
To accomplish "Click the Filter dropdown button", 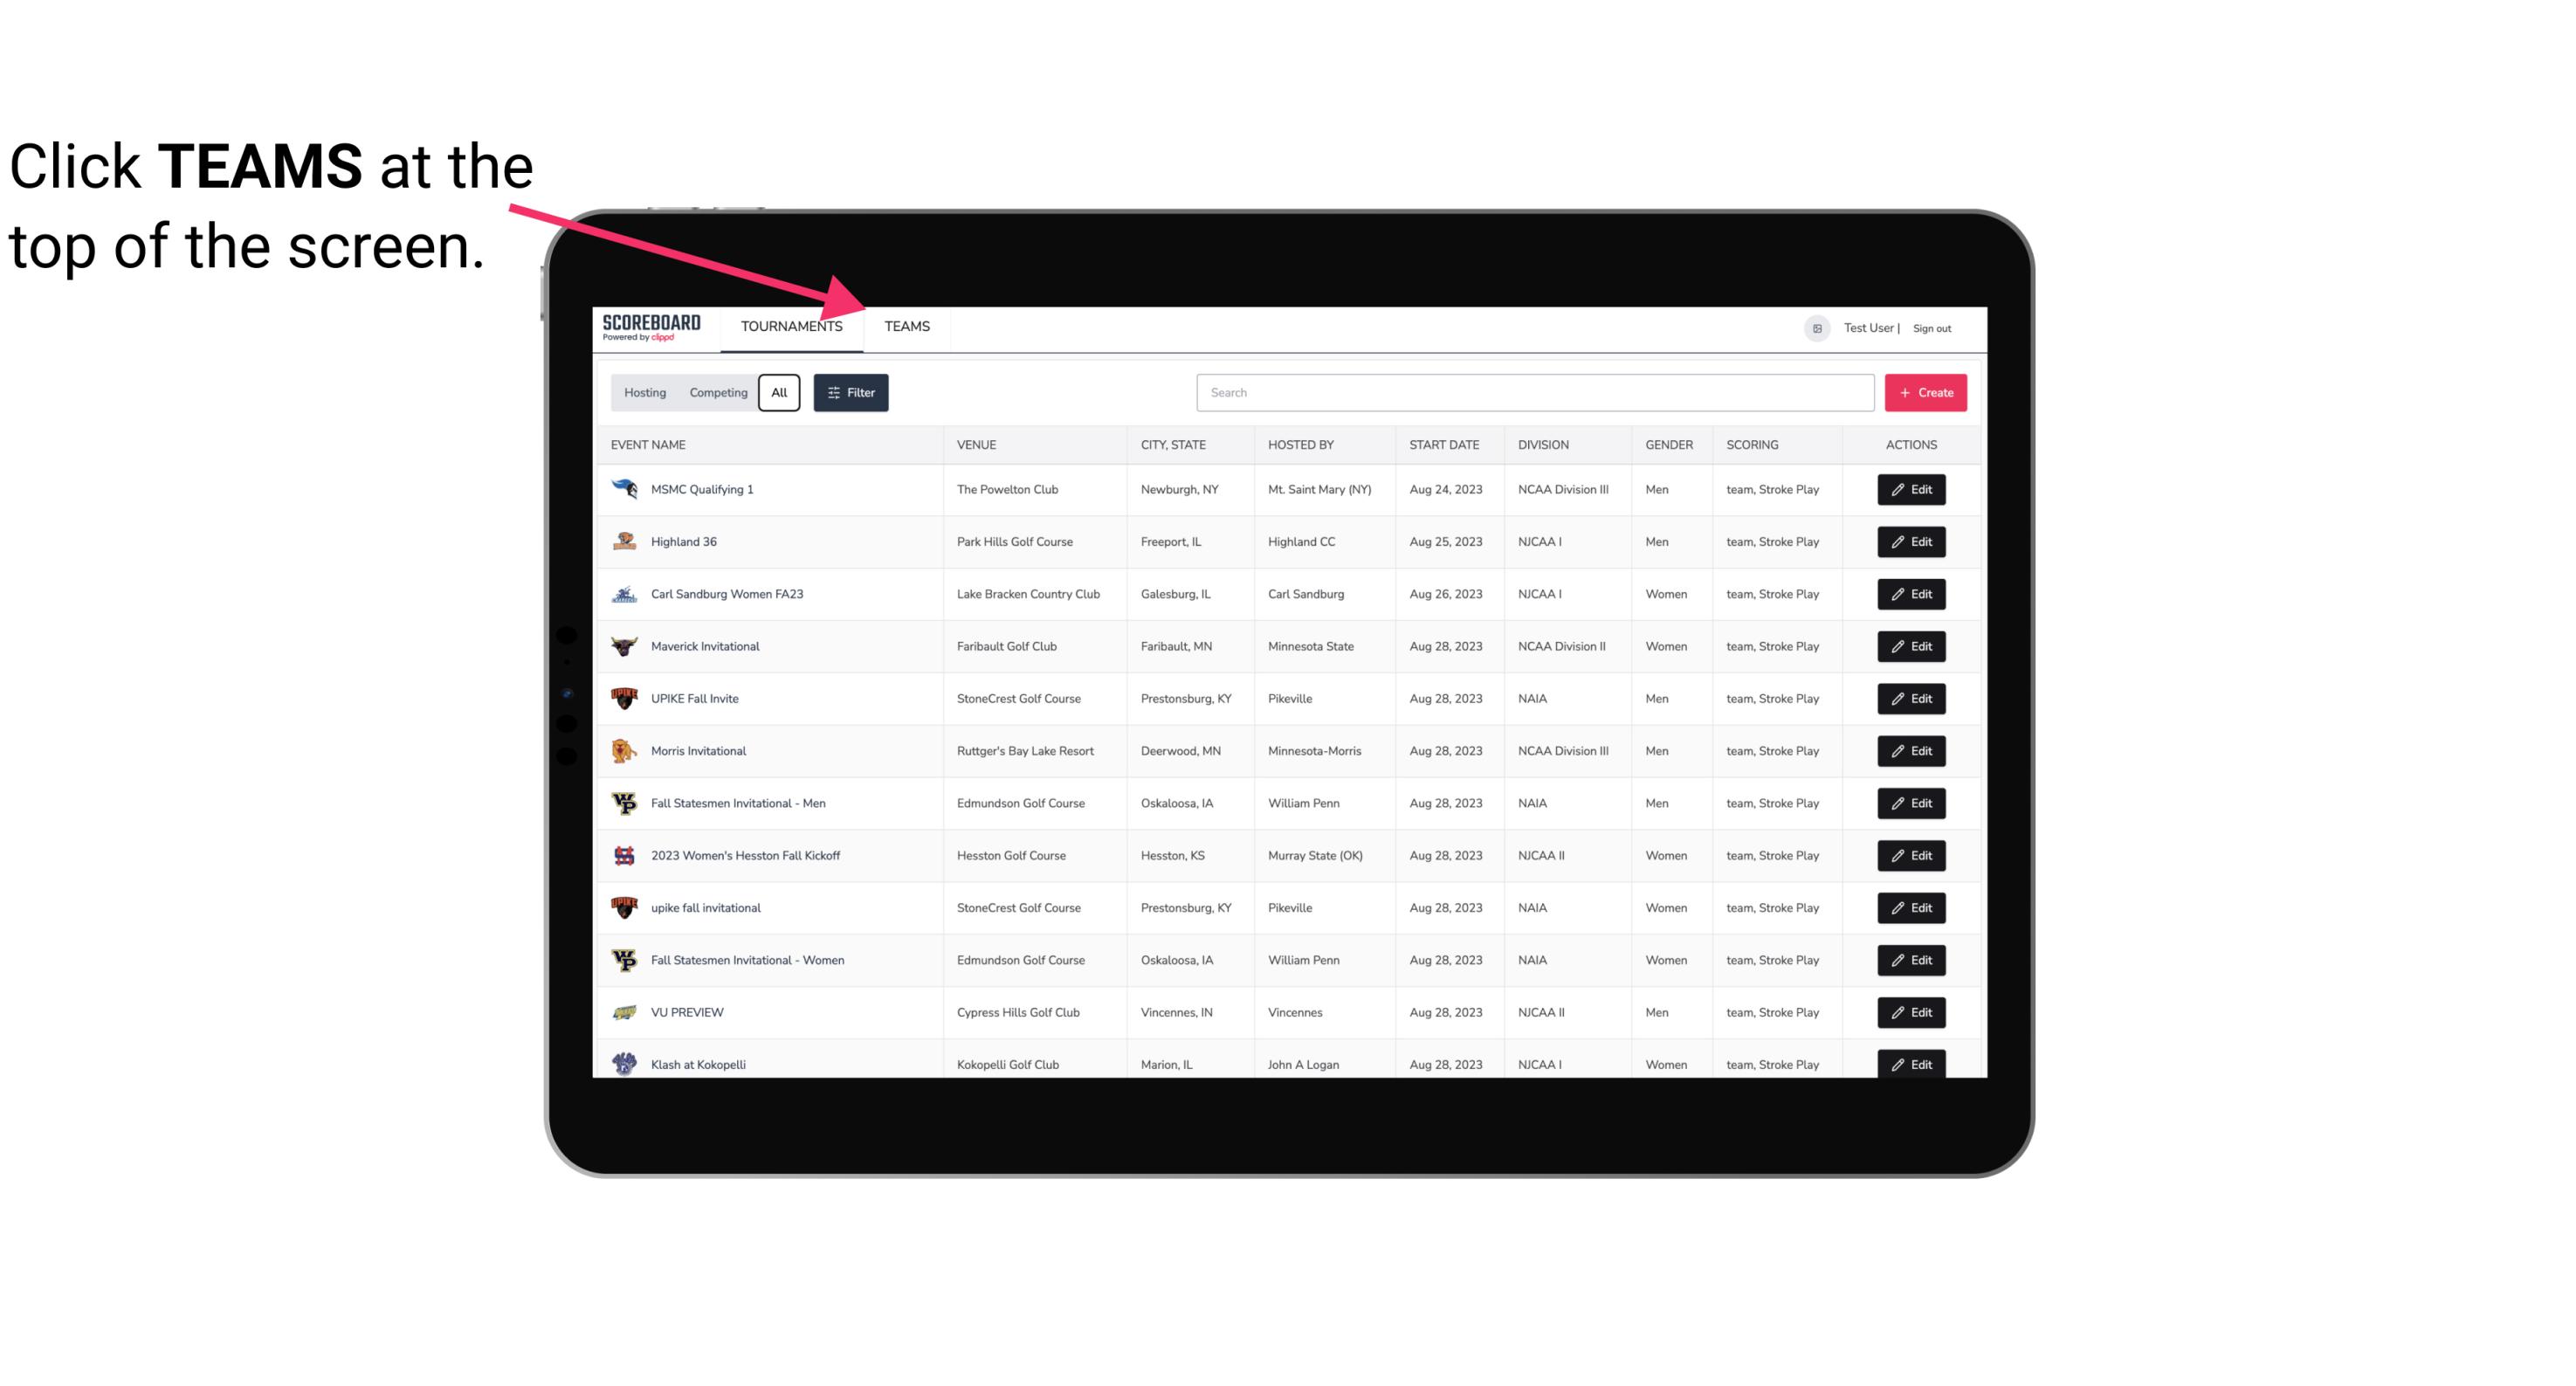I will pyautogui.click(x=851, y=393).
